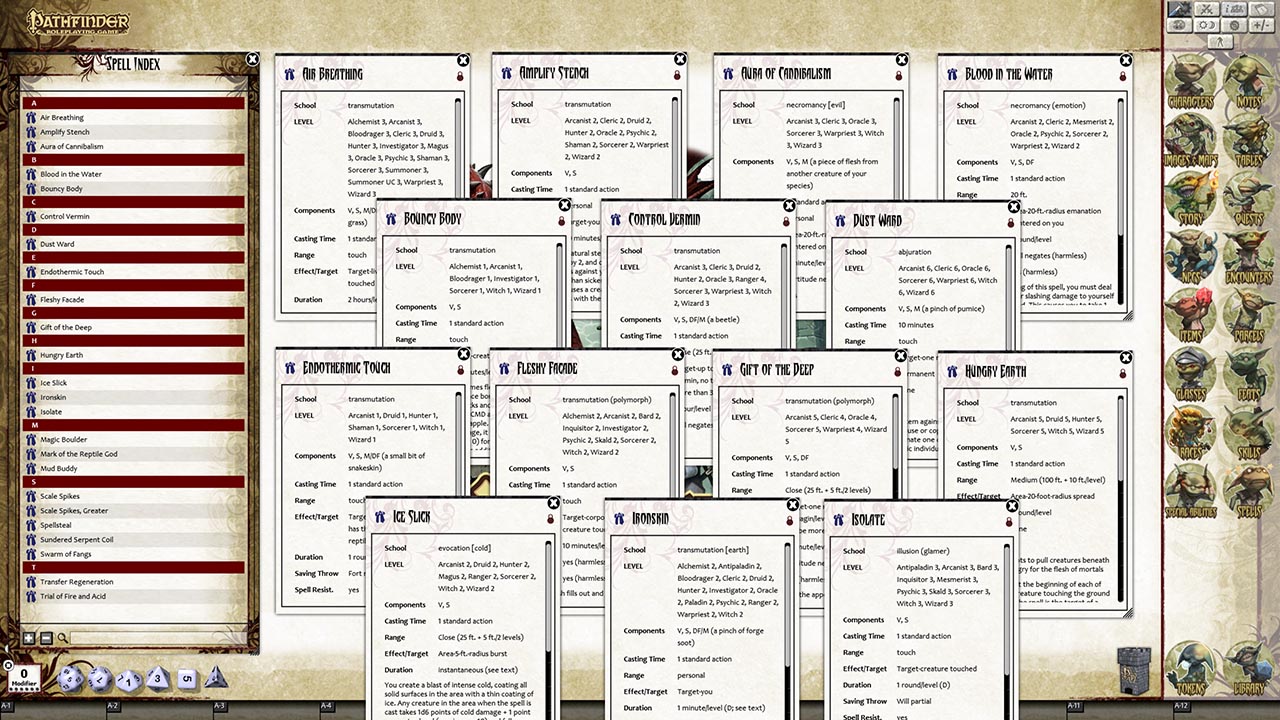Open the NPCs sidebar button
This screenshot has height=720, width=1280.
[1190, 257]
